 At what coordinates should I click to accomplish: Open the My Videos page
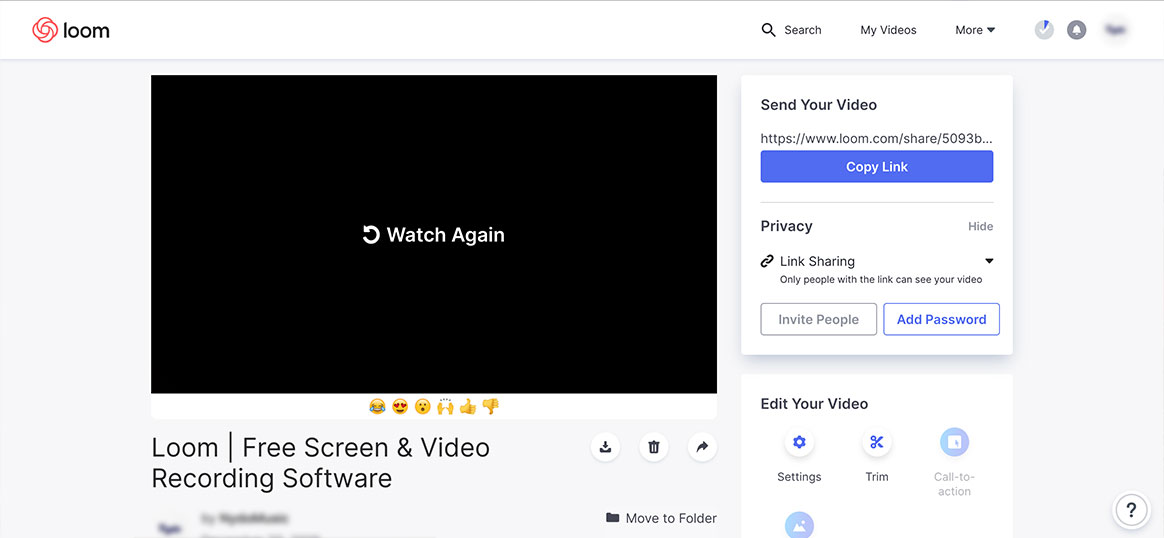pos(888,30)
